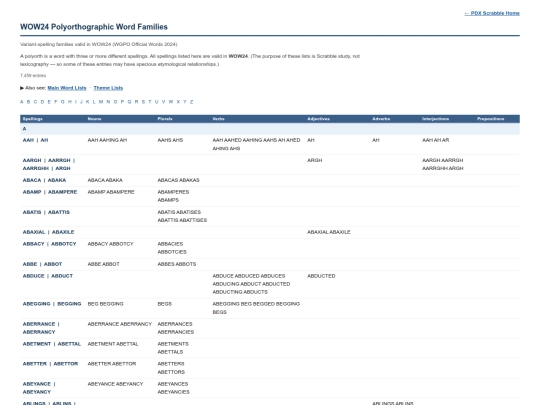
Task: Jump to letter N in alphabet index
Action: pos(108,102)
